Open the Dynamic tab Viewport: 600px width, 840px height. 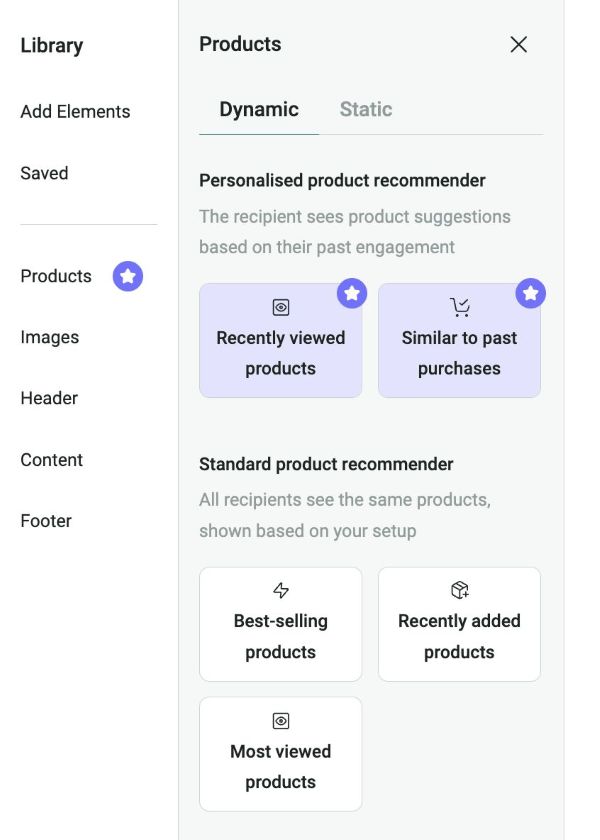pyautogui.click(x=258, y=109)
